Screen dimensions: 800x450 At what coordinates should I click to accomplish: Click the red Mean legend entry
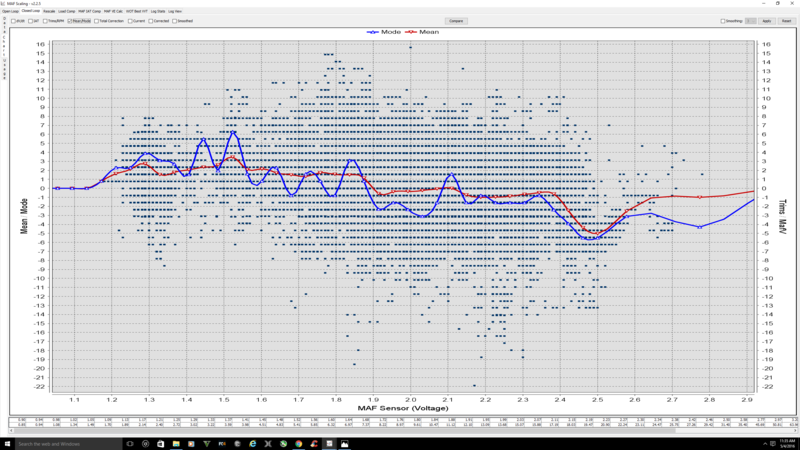pos(425,32)
